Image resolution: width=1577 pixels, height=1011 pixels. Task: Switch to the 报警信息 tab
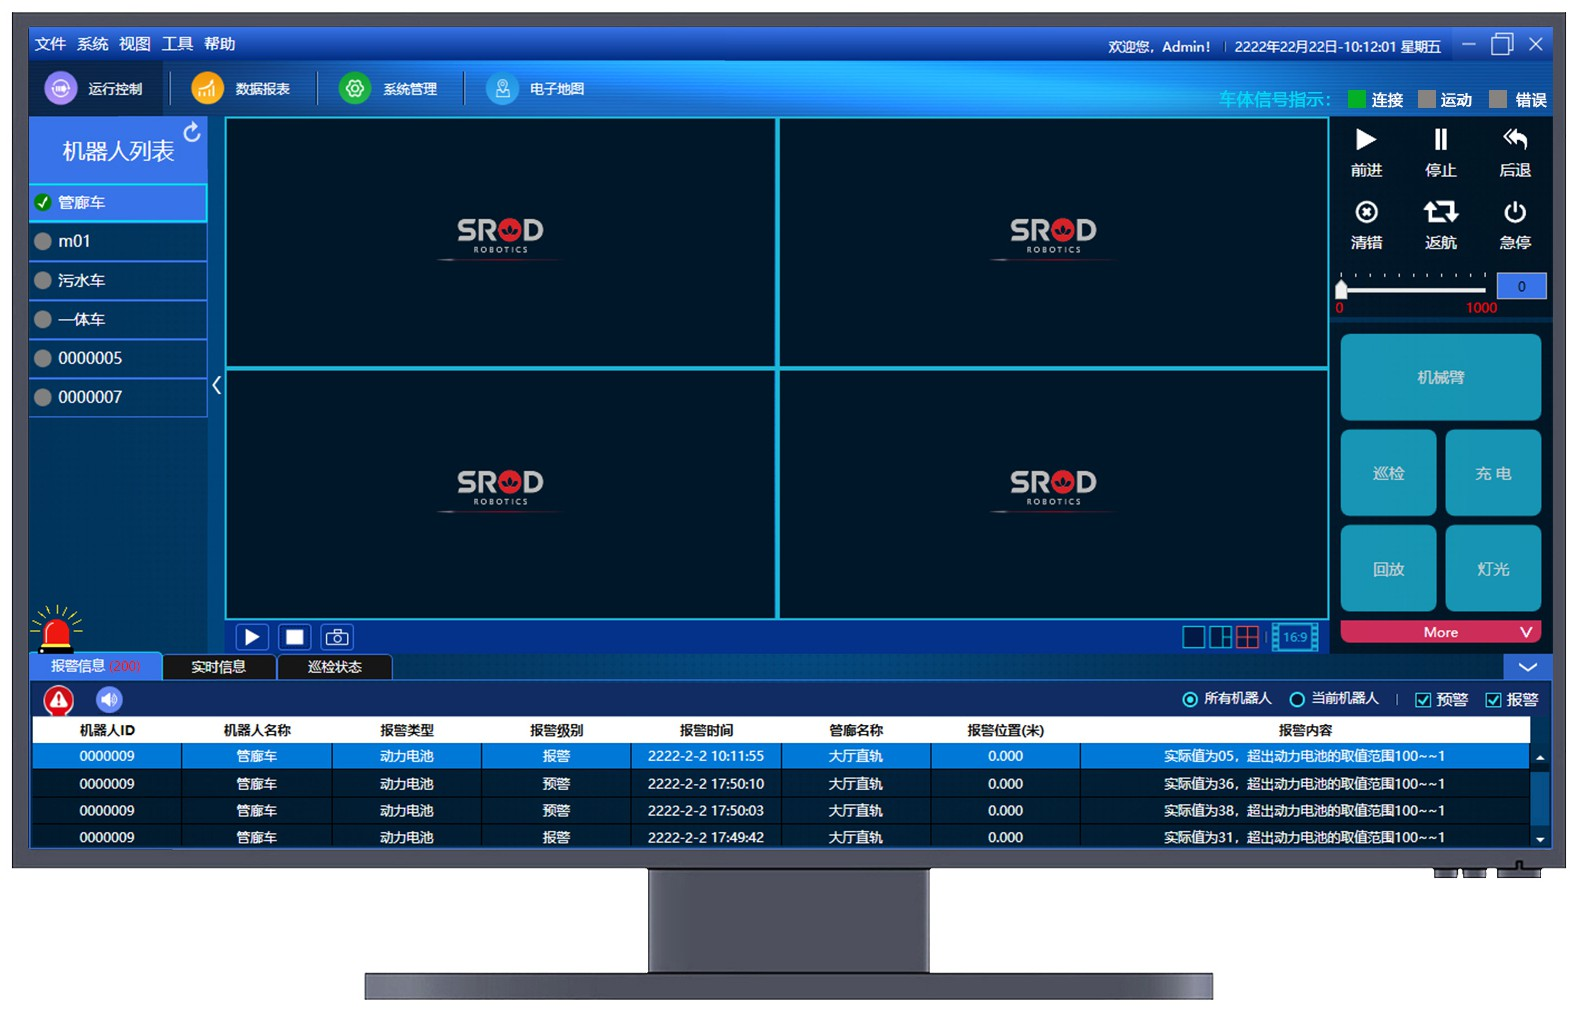click(96, 666)
